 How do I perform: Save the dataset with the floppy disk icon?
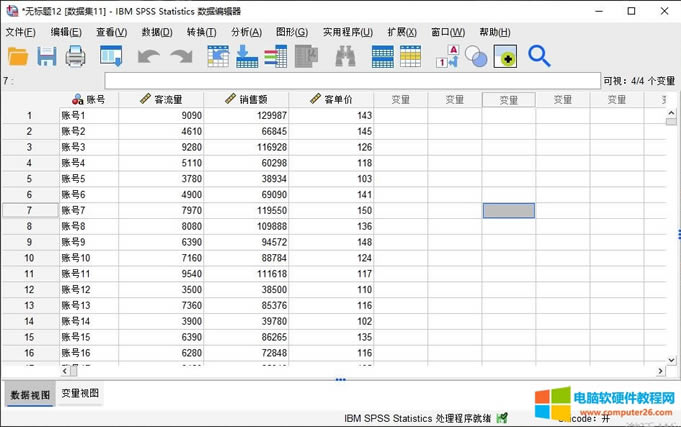[x=47, y=57]
